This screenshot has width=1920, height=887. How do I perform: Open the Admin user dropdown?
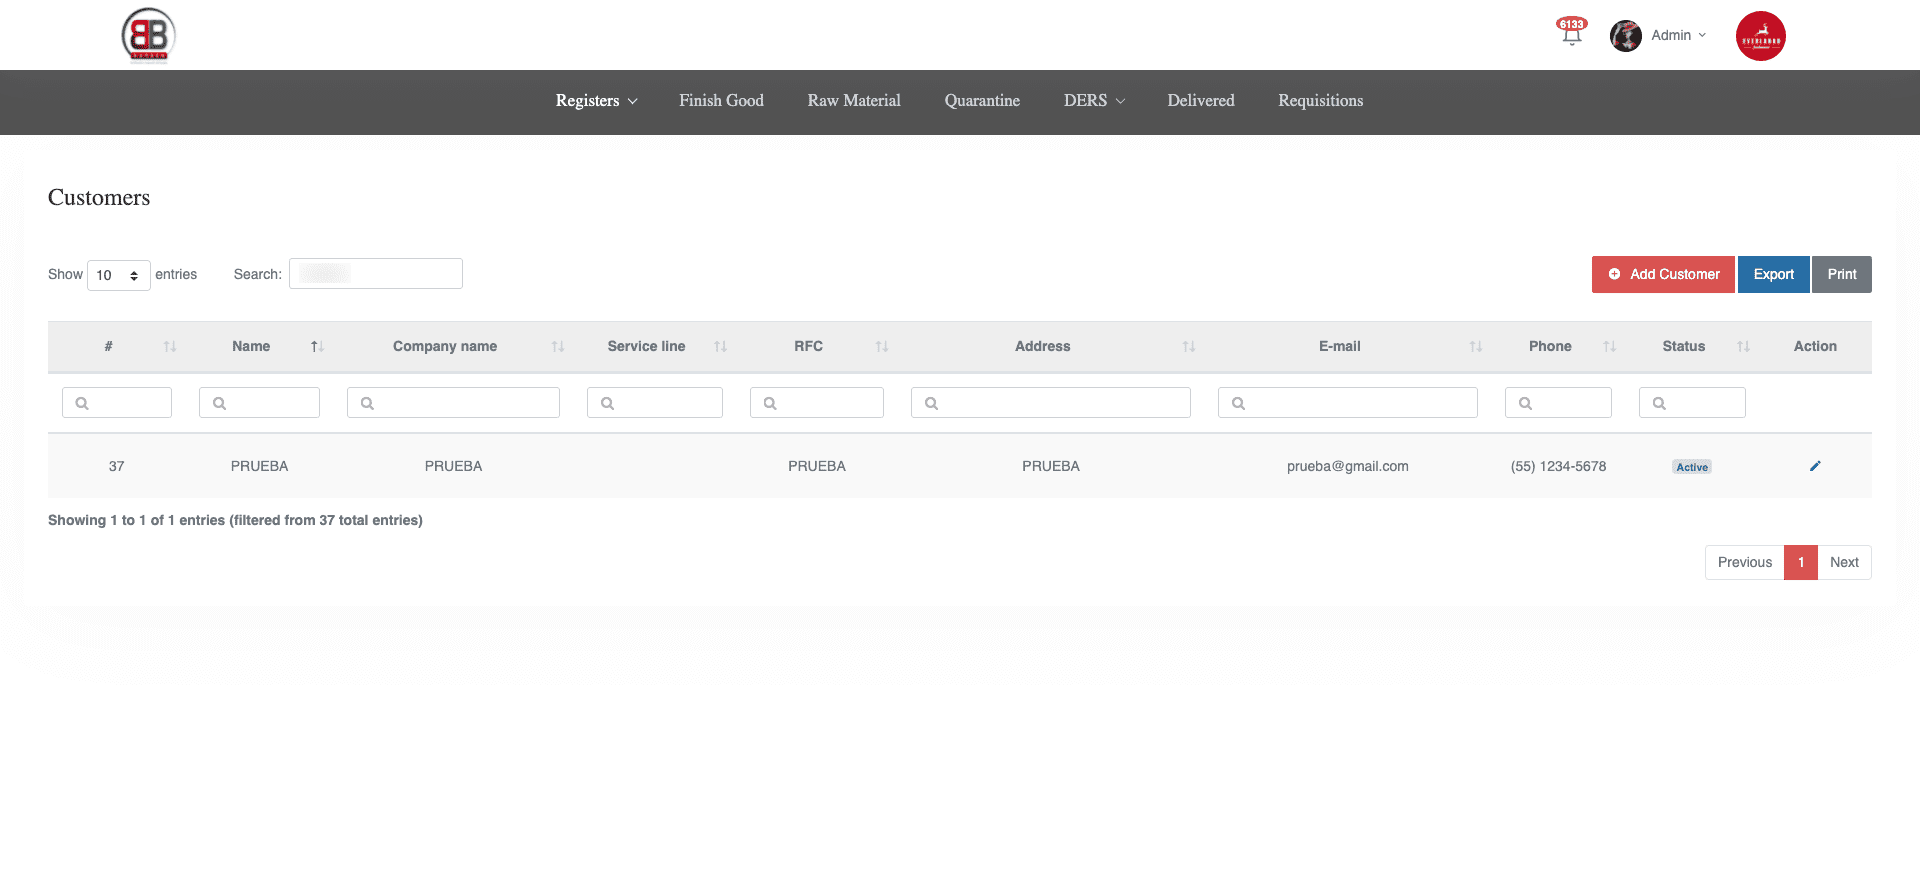point(1678,35)
